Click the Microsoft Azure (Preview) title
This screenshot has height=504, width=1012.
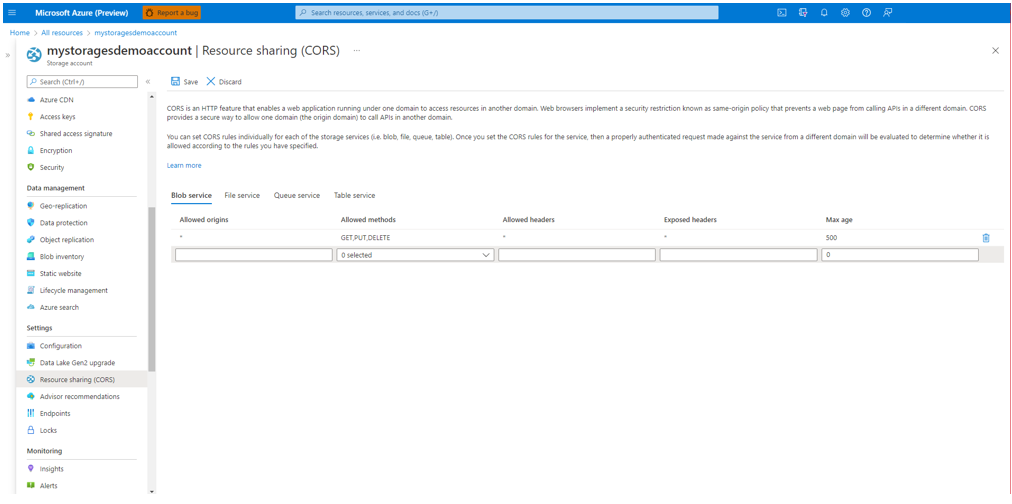coord(81,12)
